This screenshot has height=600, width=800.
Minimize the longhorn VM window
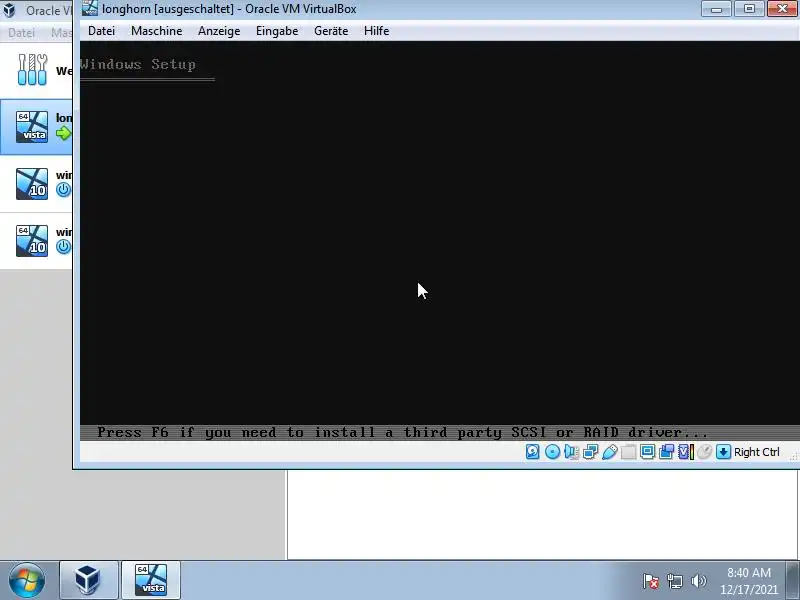tap(716, 9)
